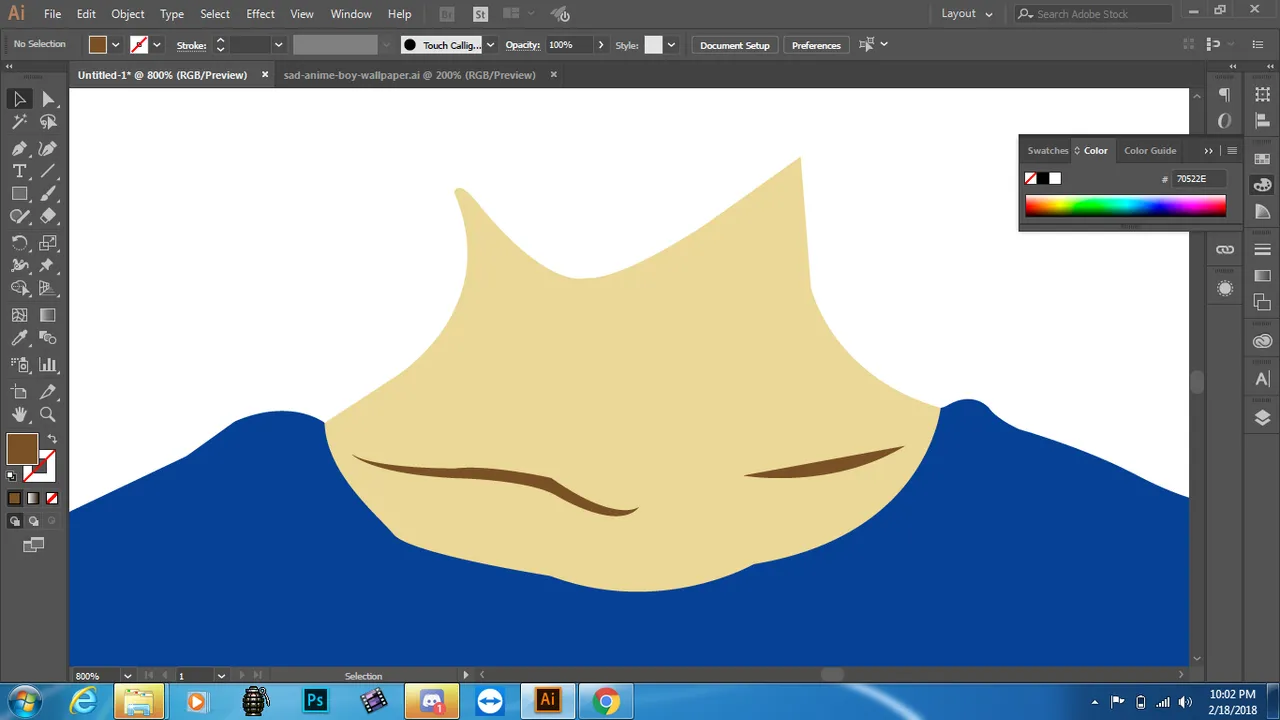Image resolution: width=1280 pixels, height=720 pixels.
Task: Reset to default fill and stroke
Action: pos(12,476)
